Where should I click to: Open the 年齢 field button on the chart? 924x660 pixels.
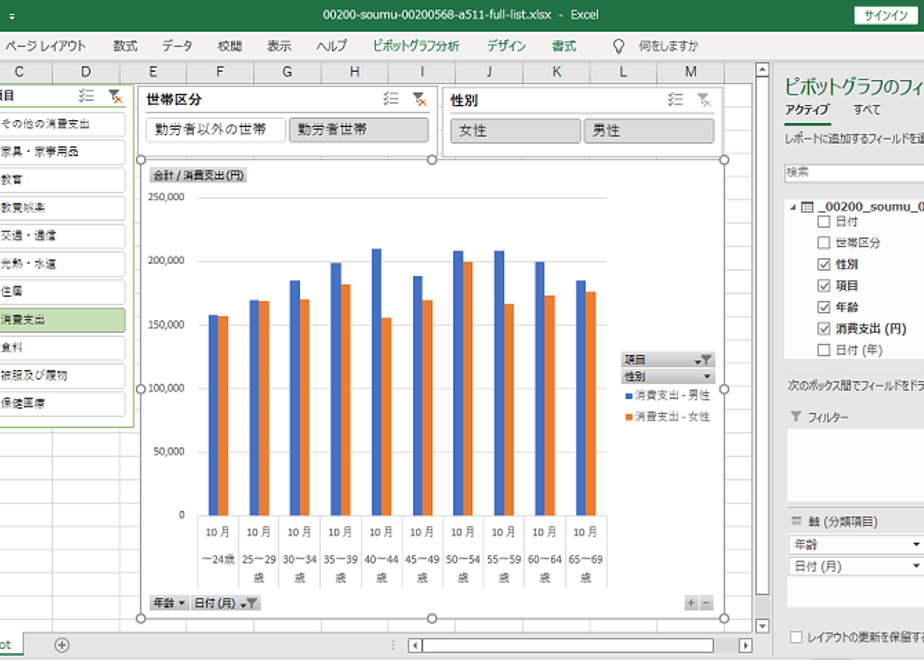pyautogui.click(x=169, y=603)
